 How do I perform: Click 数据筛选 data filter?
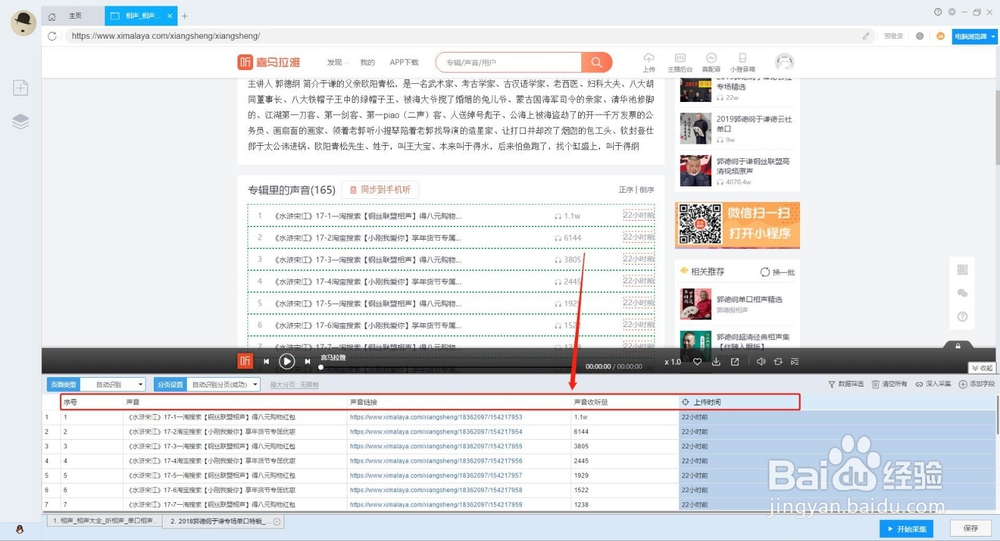tap(846, 384)
